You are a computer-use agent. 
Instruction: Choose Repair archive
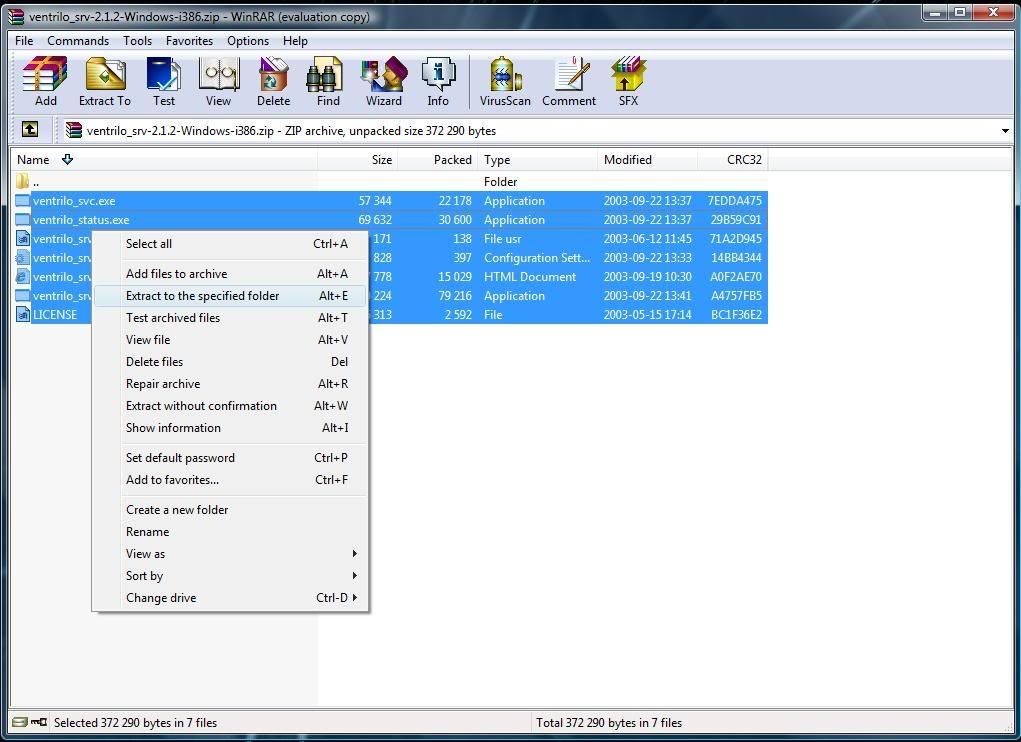[231, 384]
